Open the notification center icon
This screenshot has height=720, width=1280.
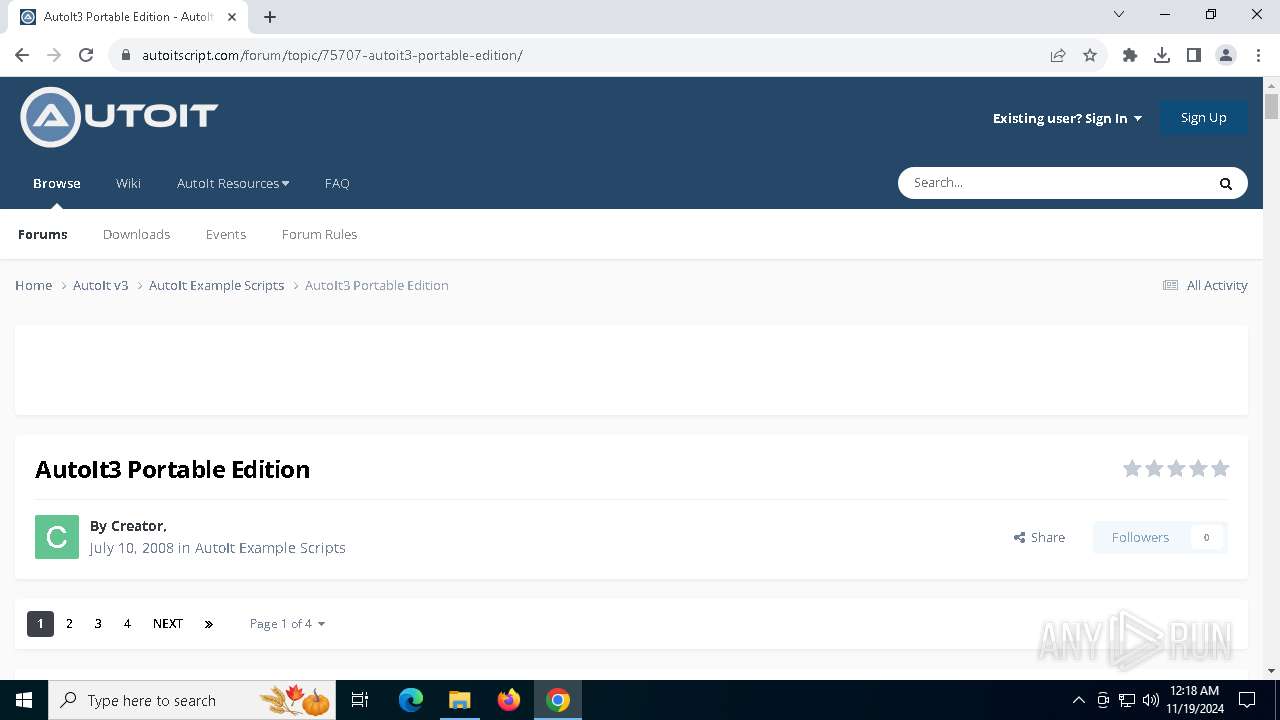(1247, 700)
